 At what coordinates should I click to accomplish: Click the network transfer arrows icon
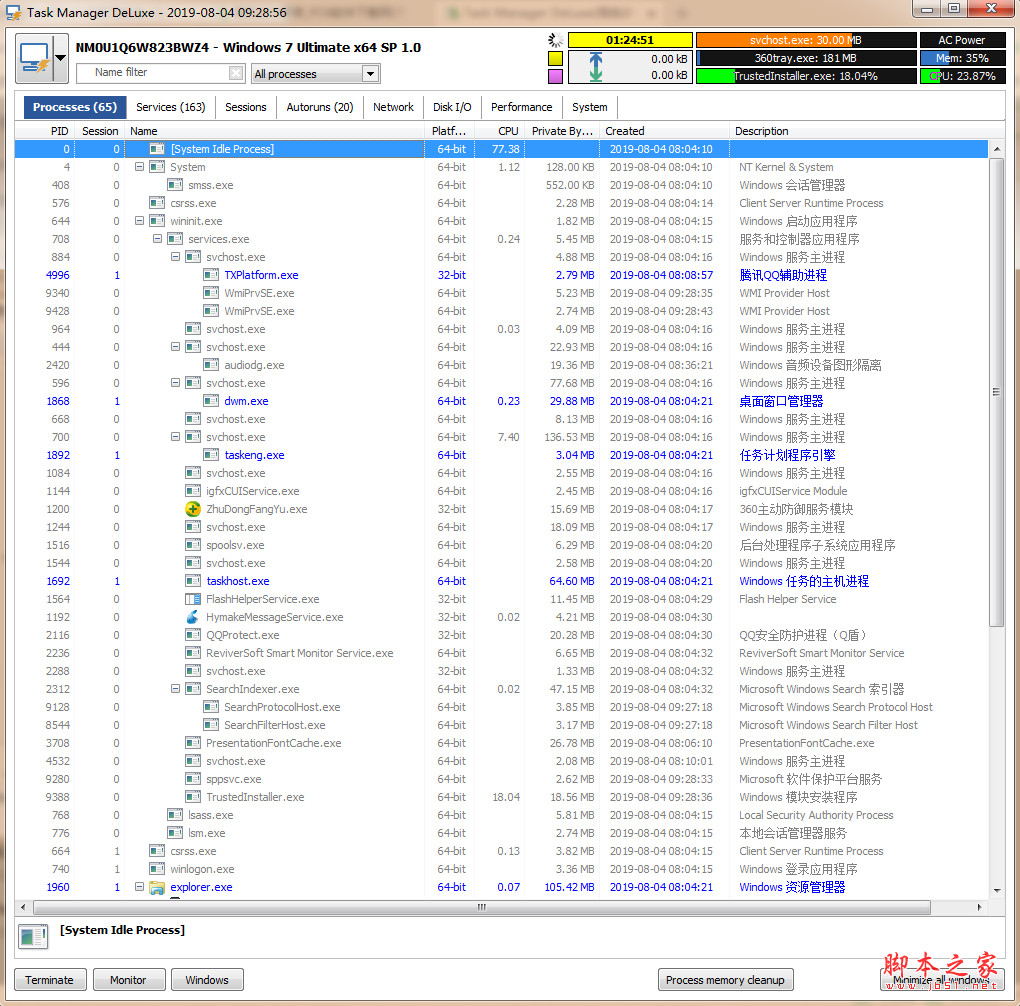595,67
